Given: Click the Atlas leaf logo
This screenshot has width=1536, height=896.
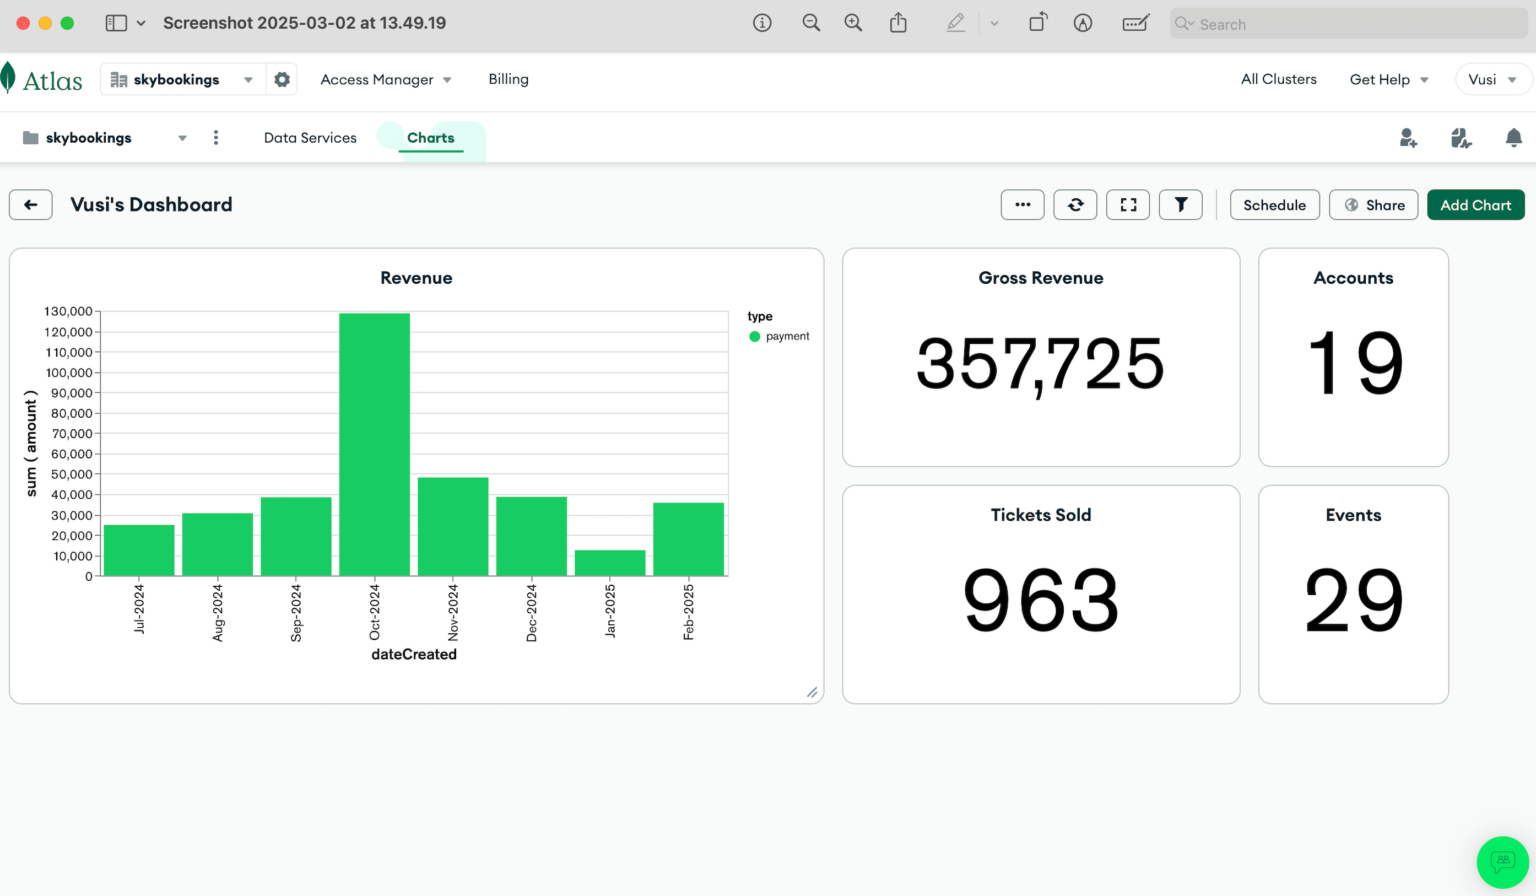Looking at the screenshot, I should pyautogui.click(x=8, y=78).
